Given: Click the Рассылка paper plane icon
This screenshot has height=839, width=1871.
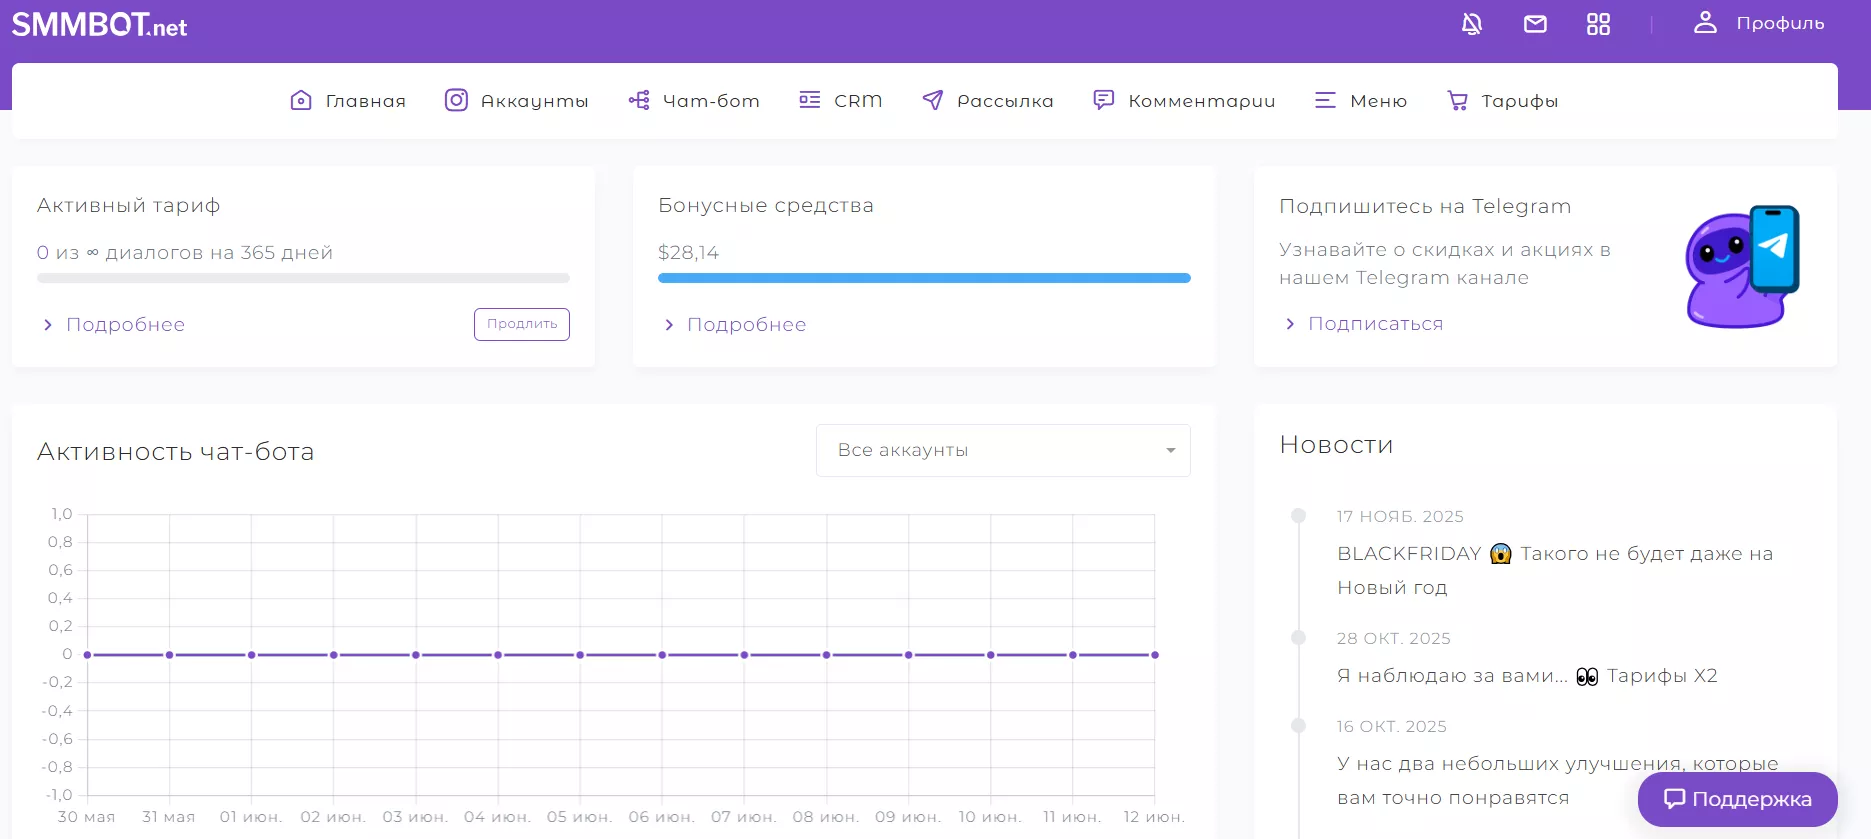Looking at the screenshot, I should tap(933, 100).
